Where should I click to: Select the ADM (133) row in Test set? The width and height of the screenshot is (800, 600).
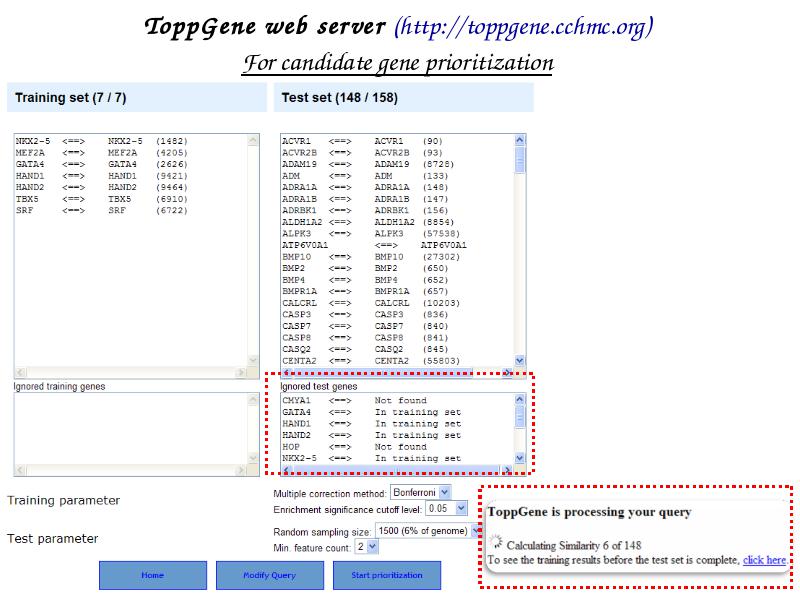tap(365, 176)
